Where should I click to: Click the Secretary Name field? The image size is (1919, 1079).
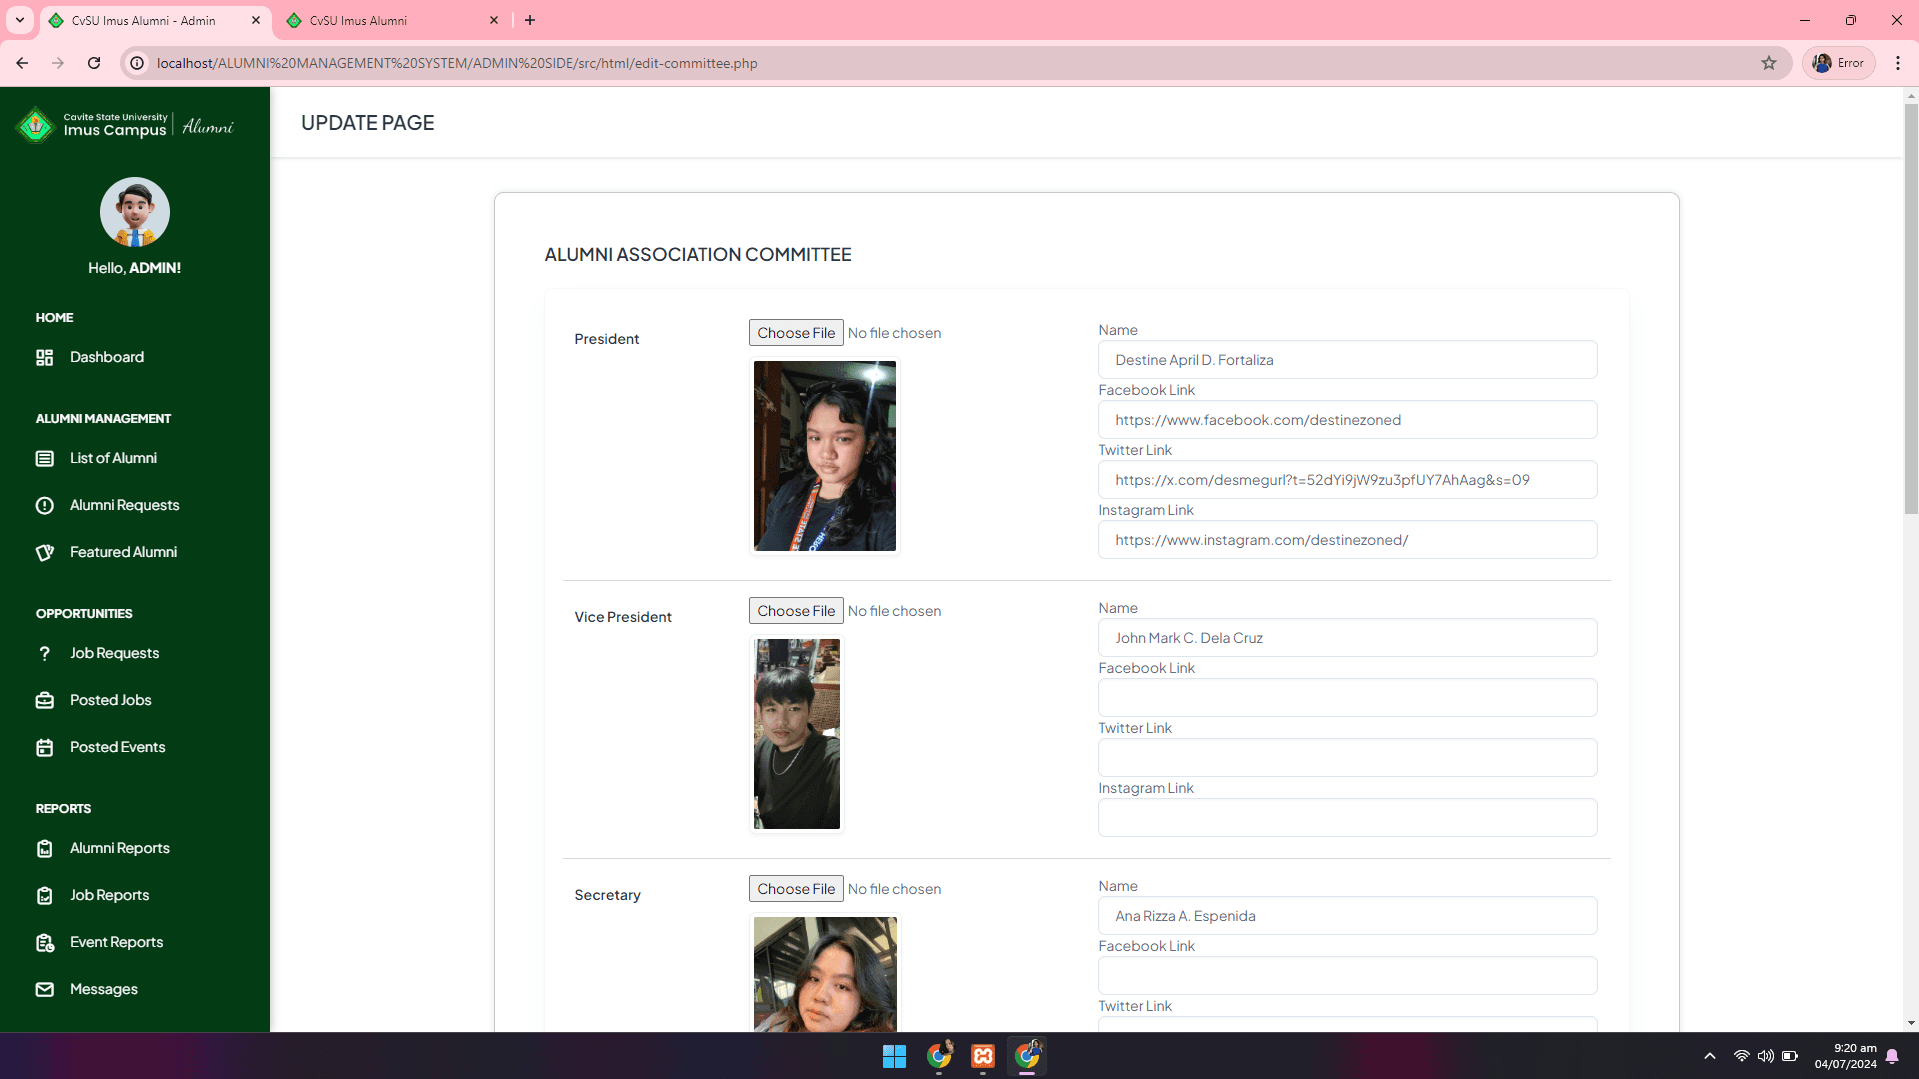[1347, 916]
